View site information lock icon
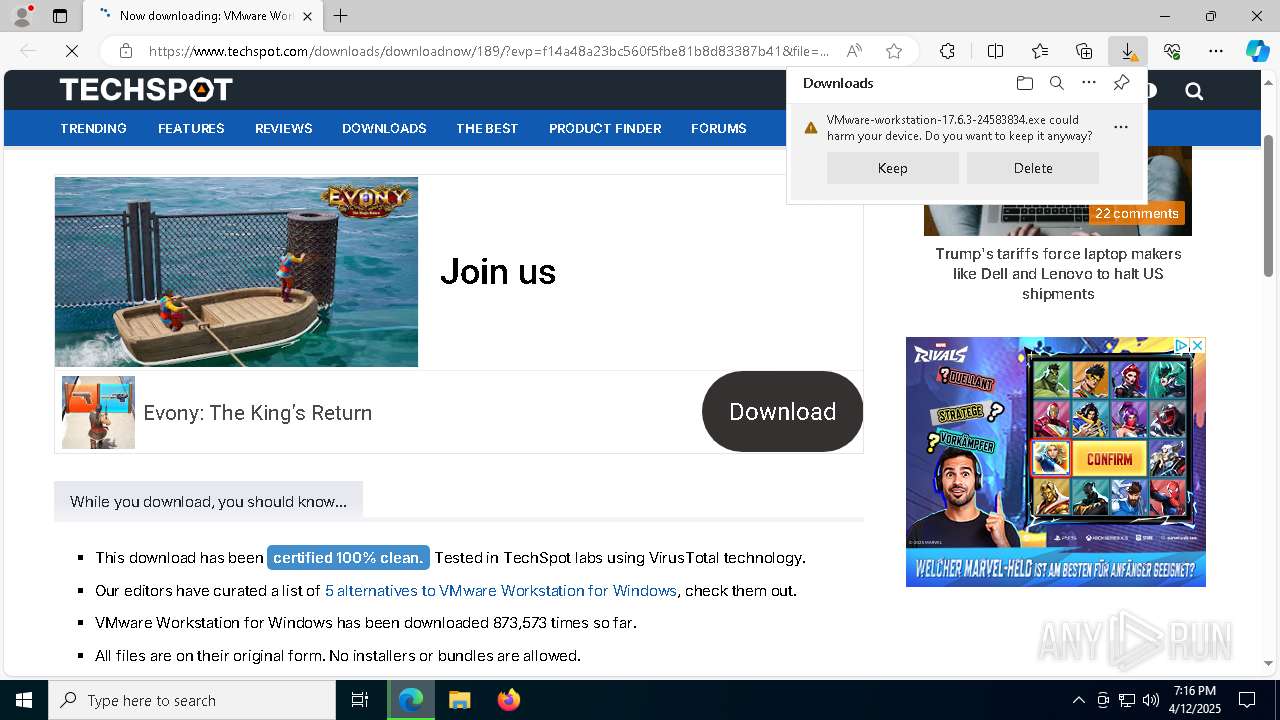 pyautogui.click(x=125, y=51)
